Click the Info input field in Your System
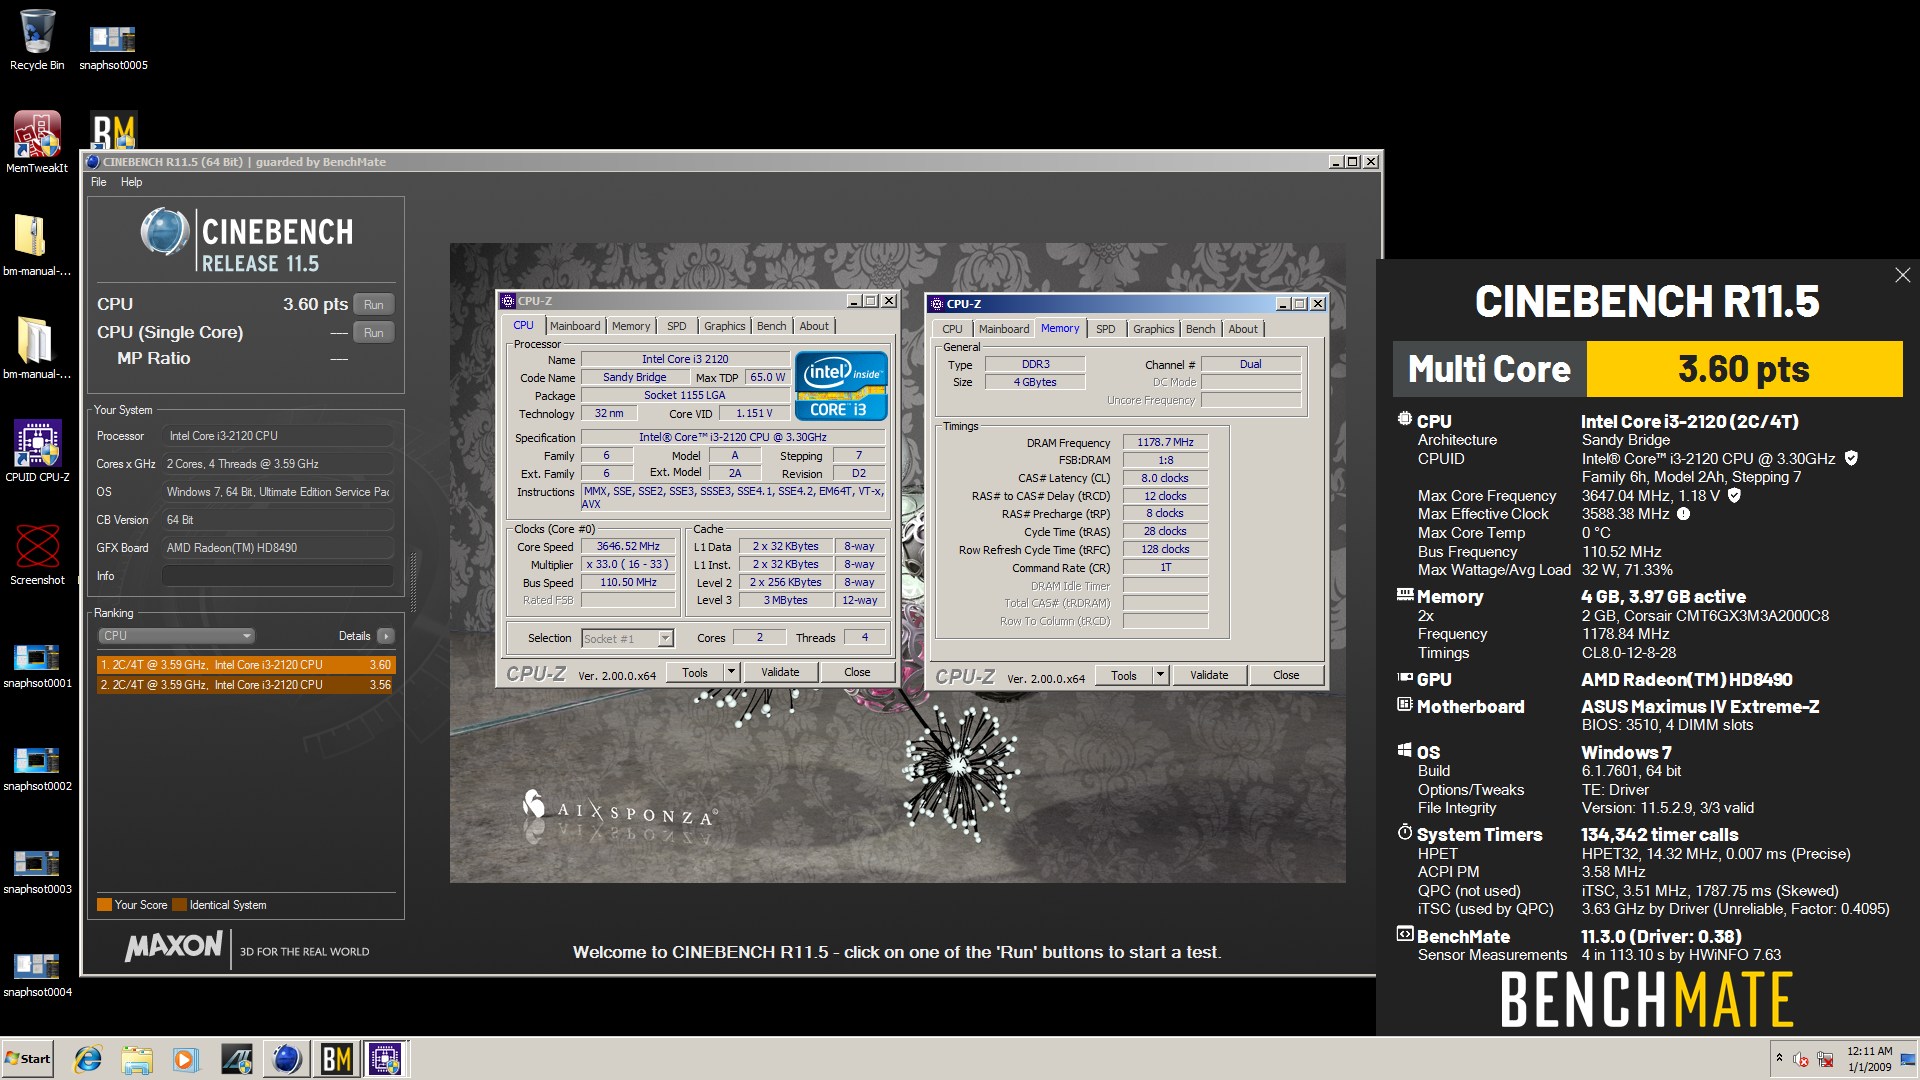The height and width of the screenshot is (1080, 1920). pyautogui.click(x=277, y=576)
